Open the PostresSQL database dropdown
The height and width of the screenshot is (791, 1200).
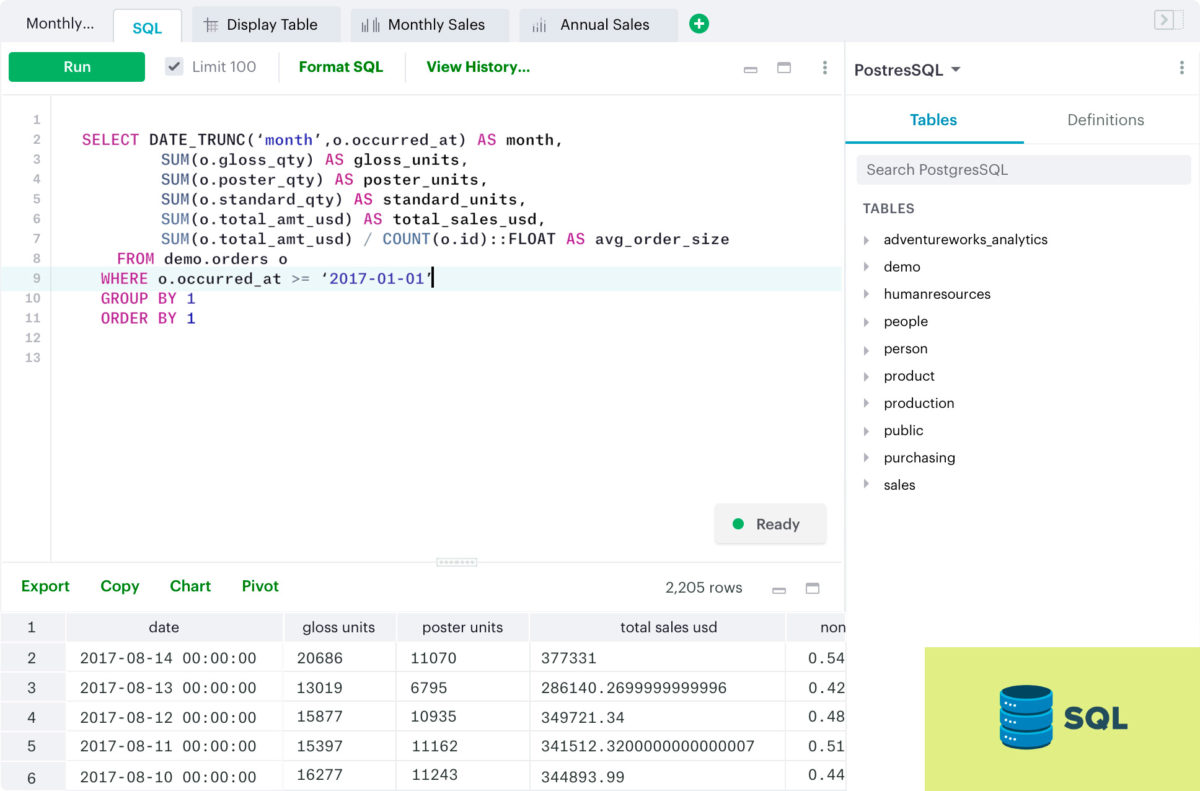tap(907, 70)
